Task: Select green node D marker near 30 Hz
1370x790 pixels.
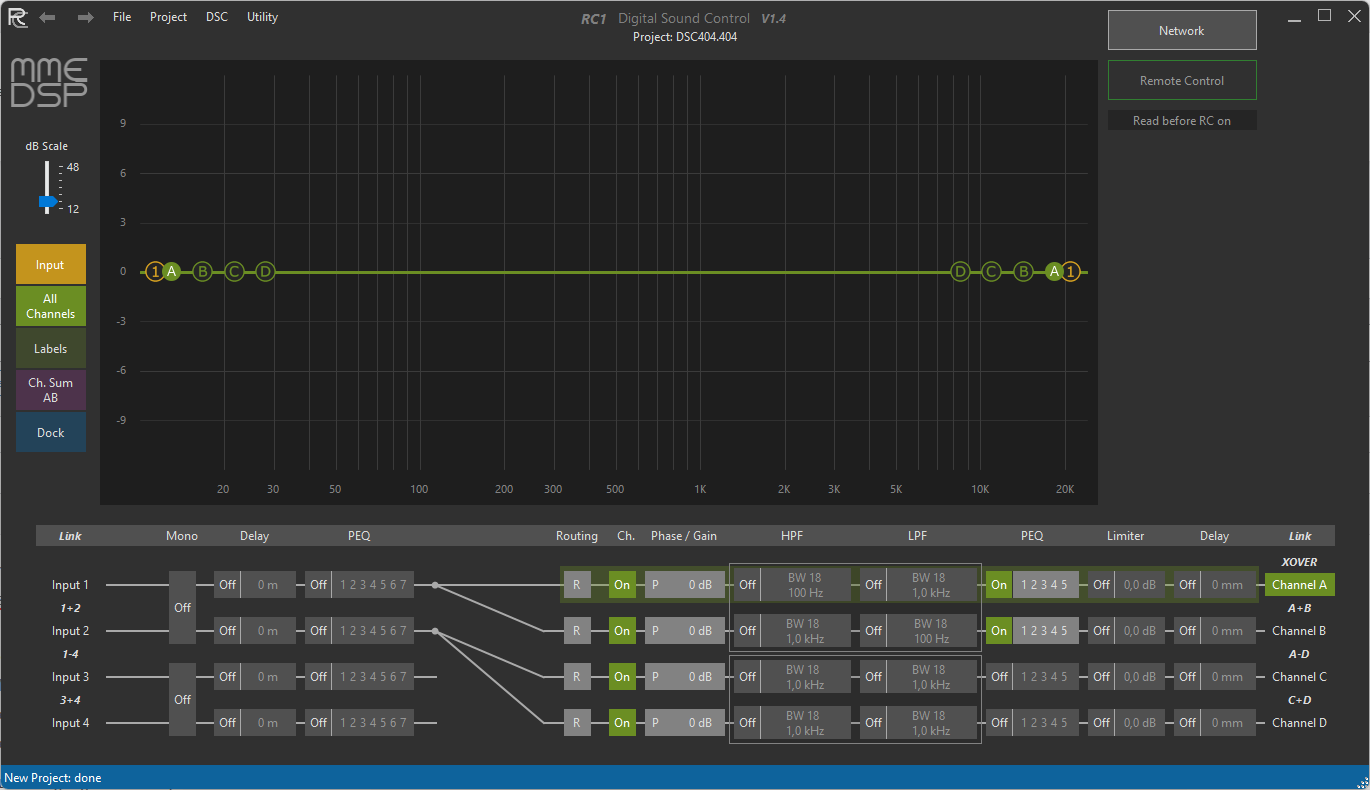Action: click(x=265, y=271)
